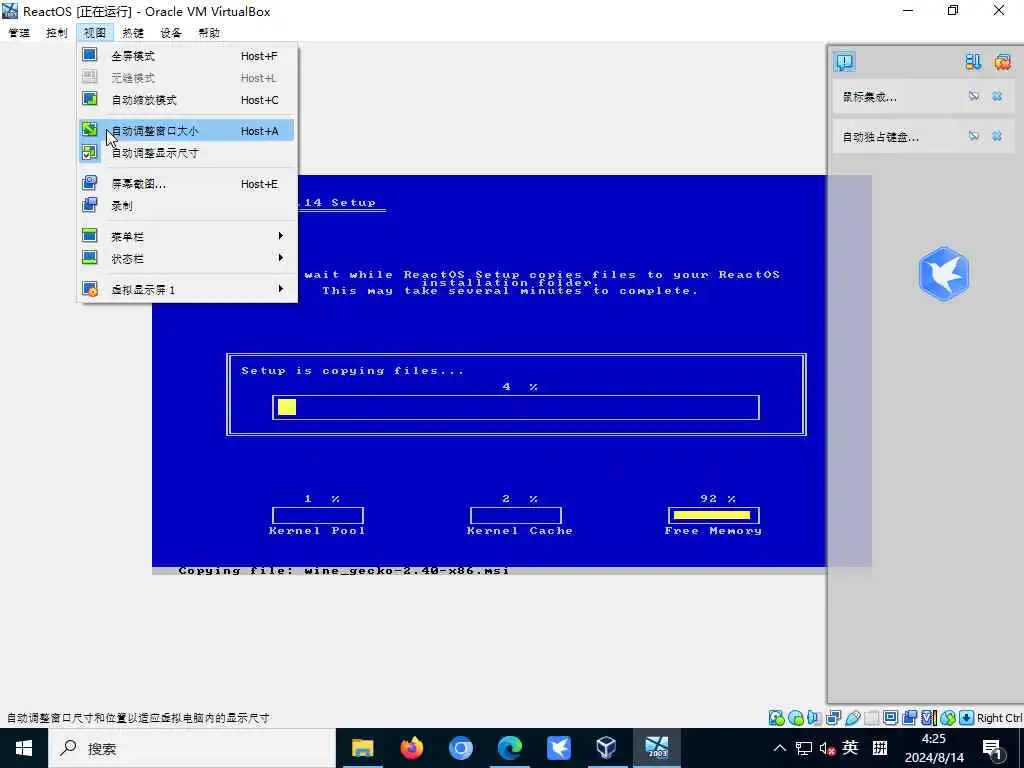Click the network status bar indicator

coord(833,718)
